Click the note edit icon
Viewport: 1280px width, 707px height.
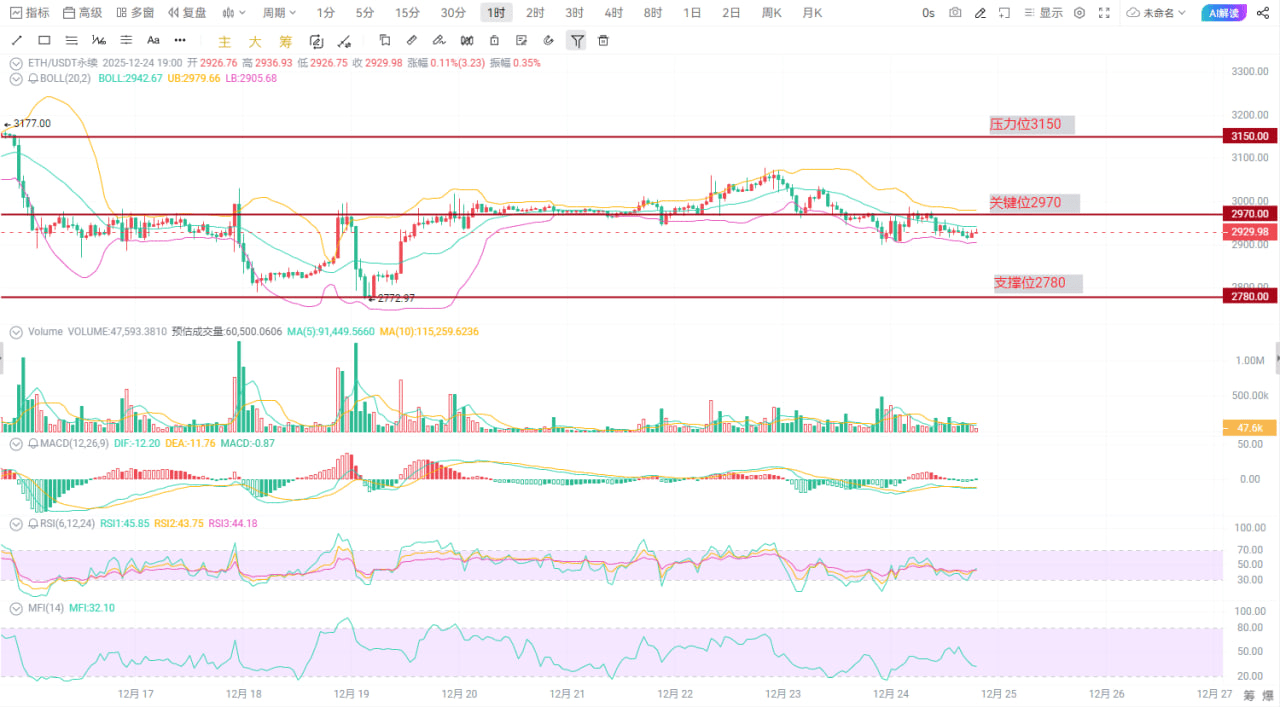522,40
